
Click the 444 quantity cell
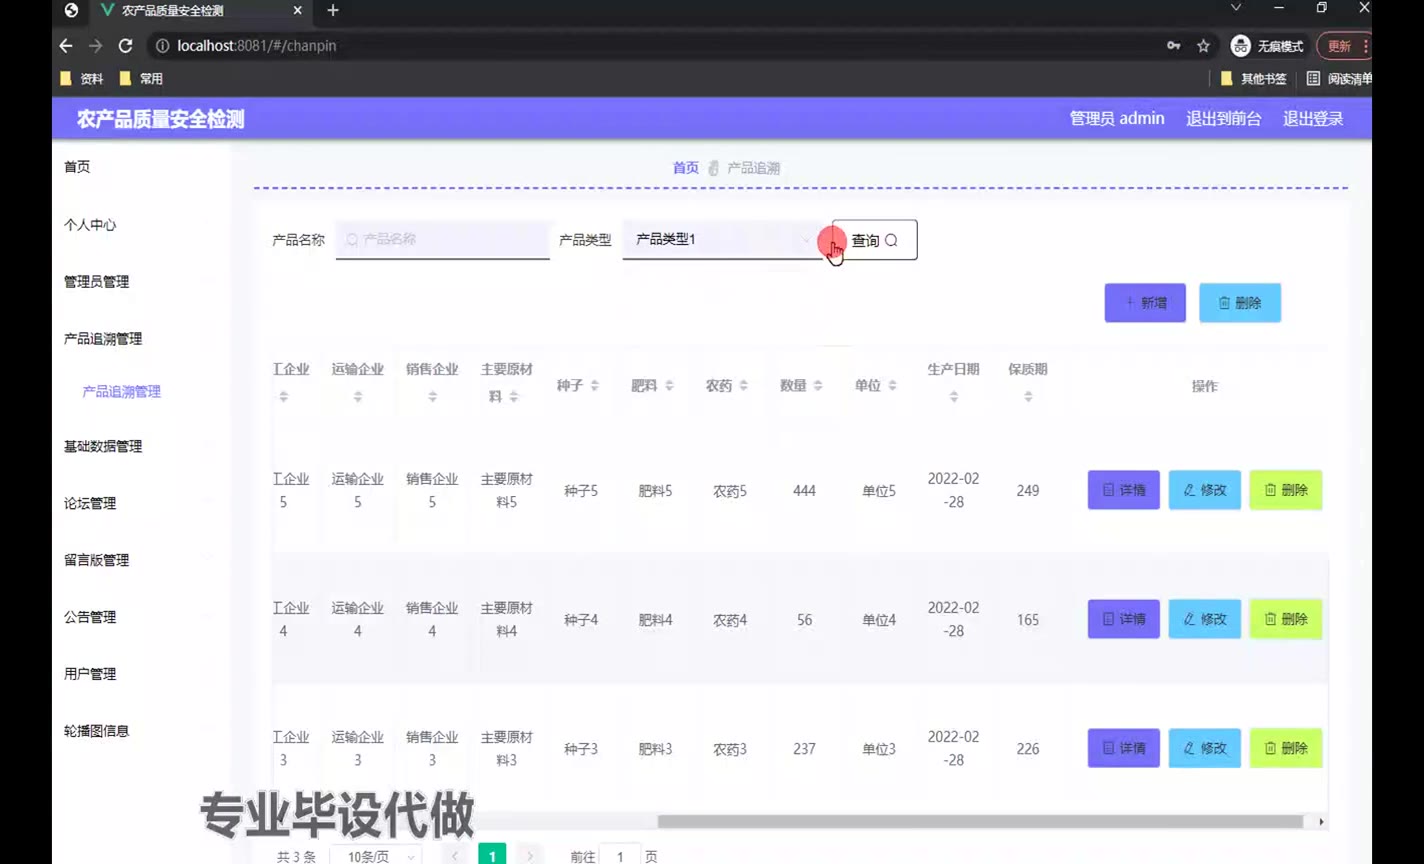(x=804, y=491)
